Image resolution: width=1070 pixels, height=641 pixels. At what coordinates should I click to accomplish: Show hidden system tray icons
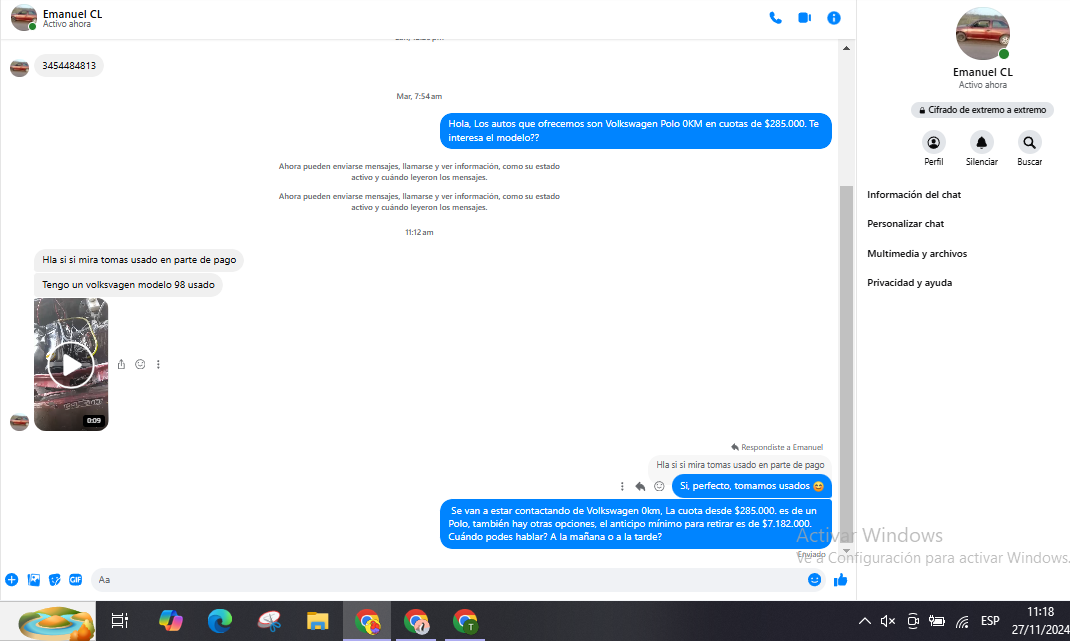865,621
